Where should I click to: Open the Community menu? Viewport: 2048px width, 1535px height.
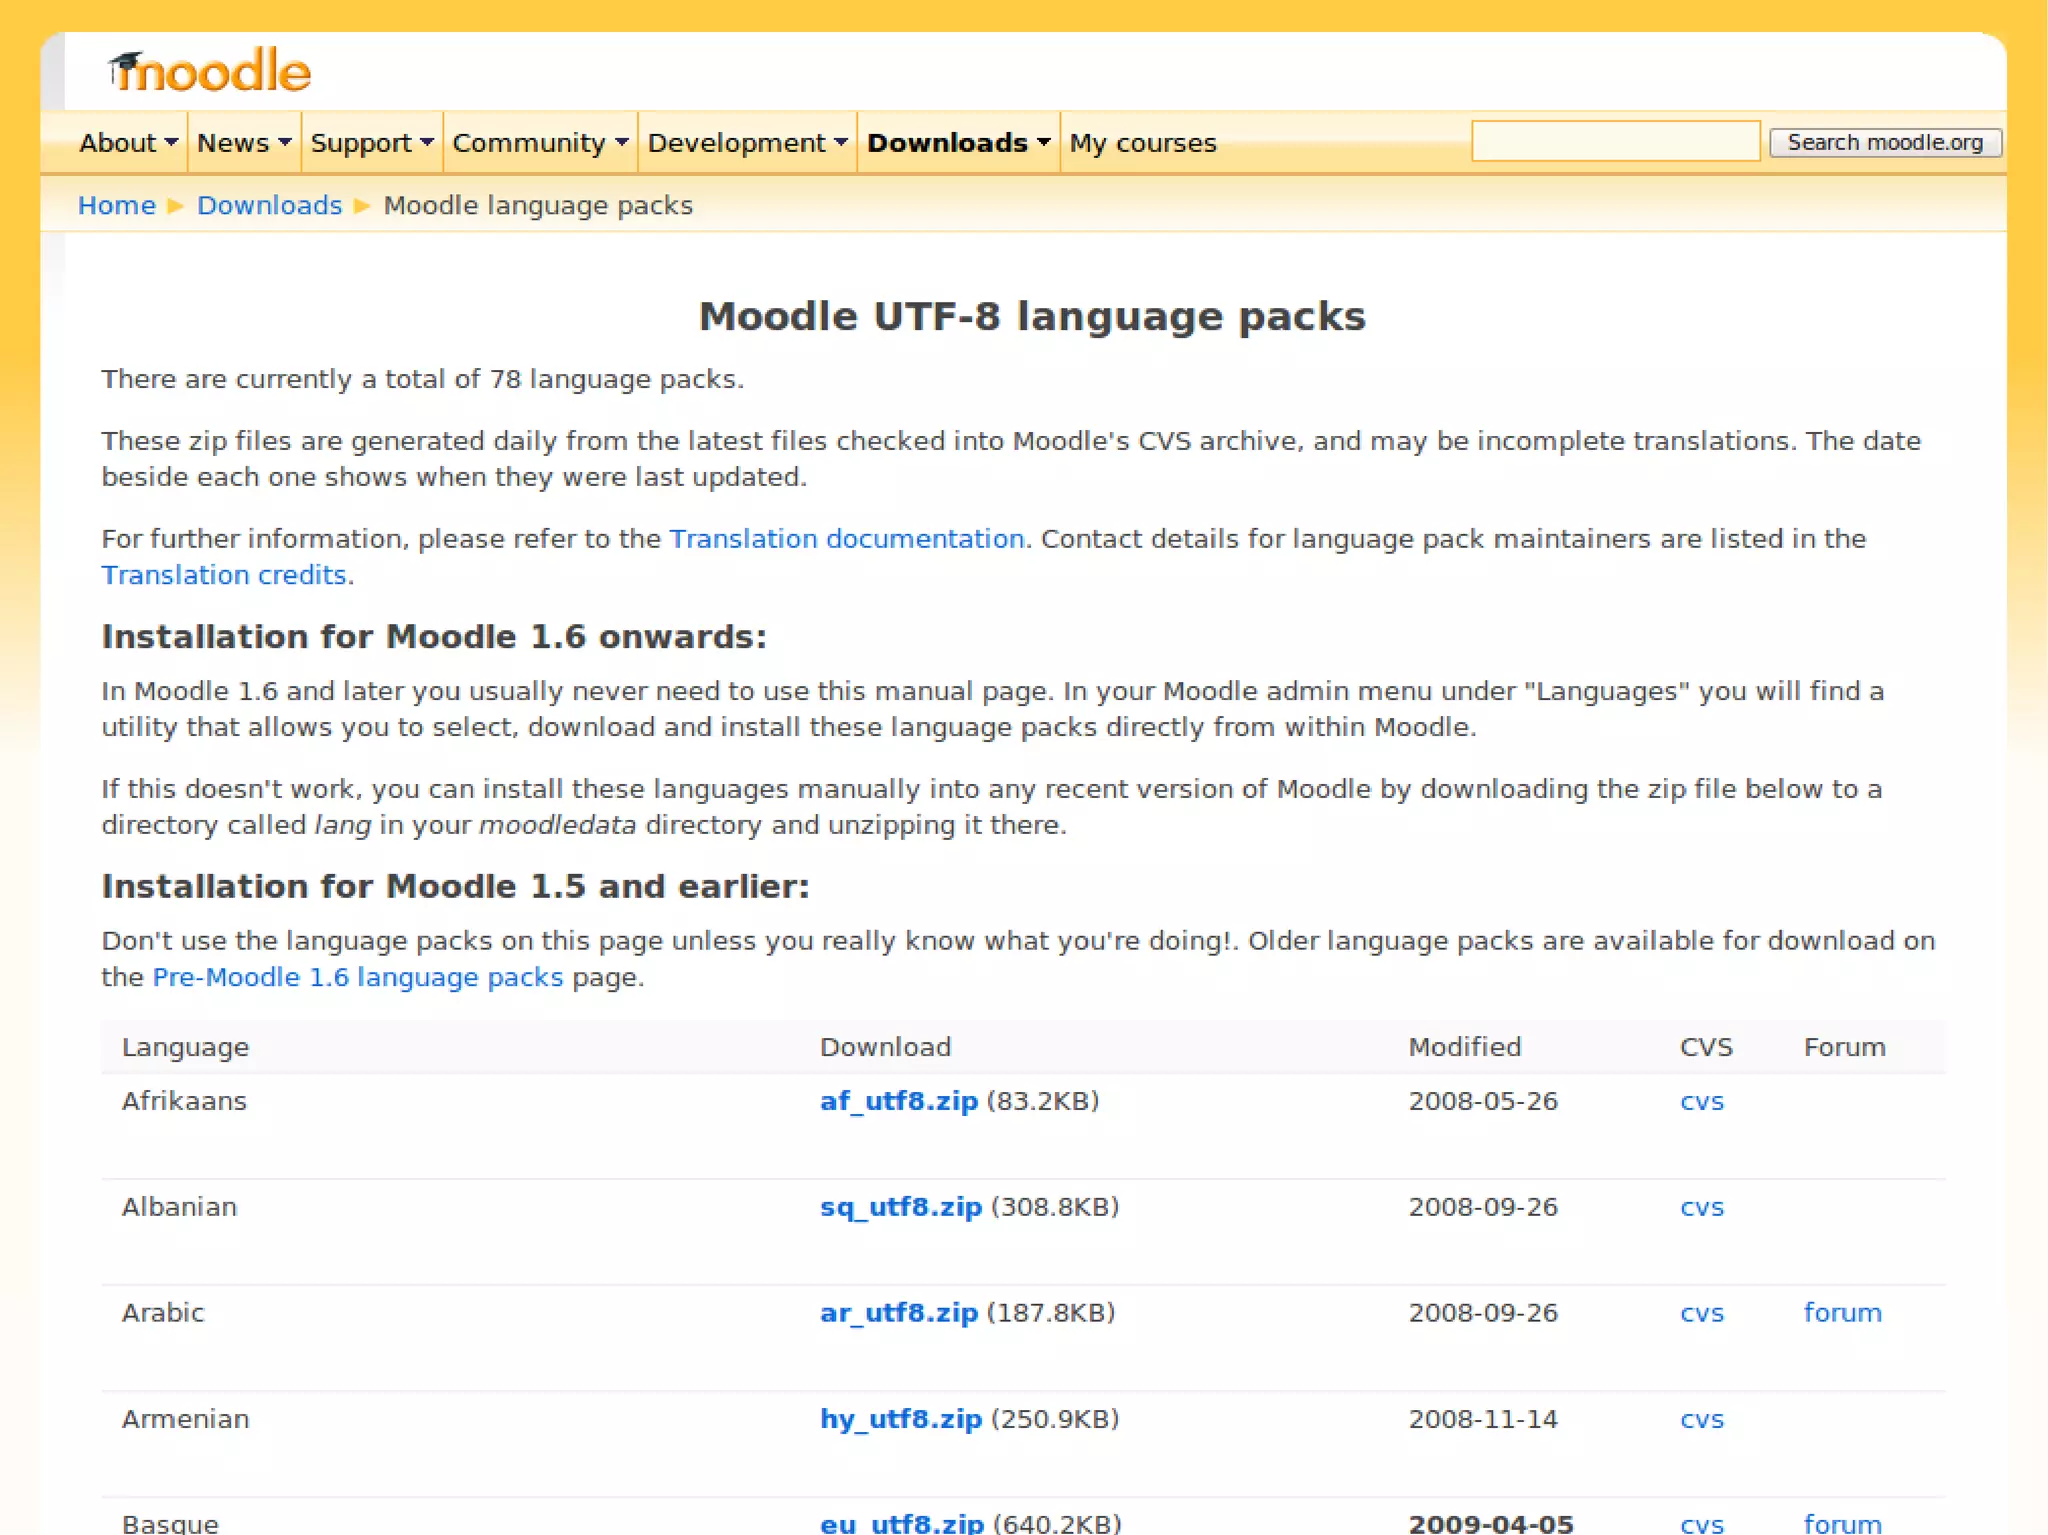tap(540, 143)
